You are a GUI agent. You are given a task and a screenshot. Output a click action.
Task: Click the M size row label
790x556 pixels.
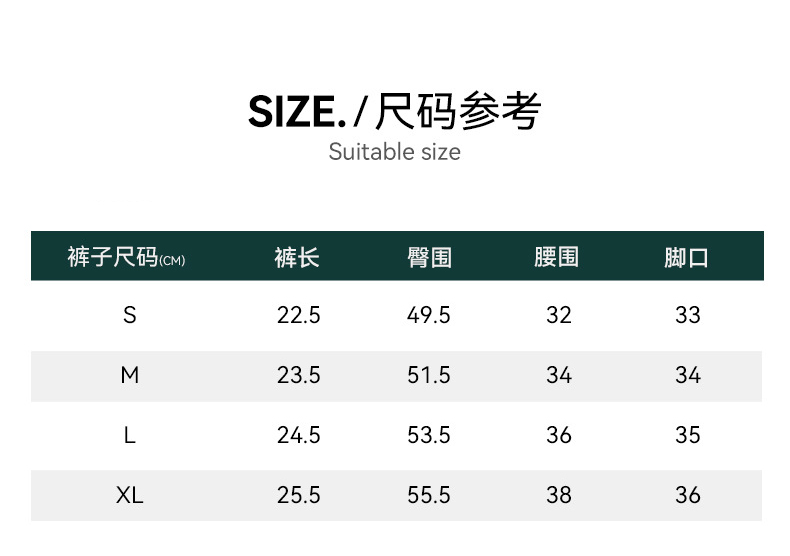coord(129,375)
